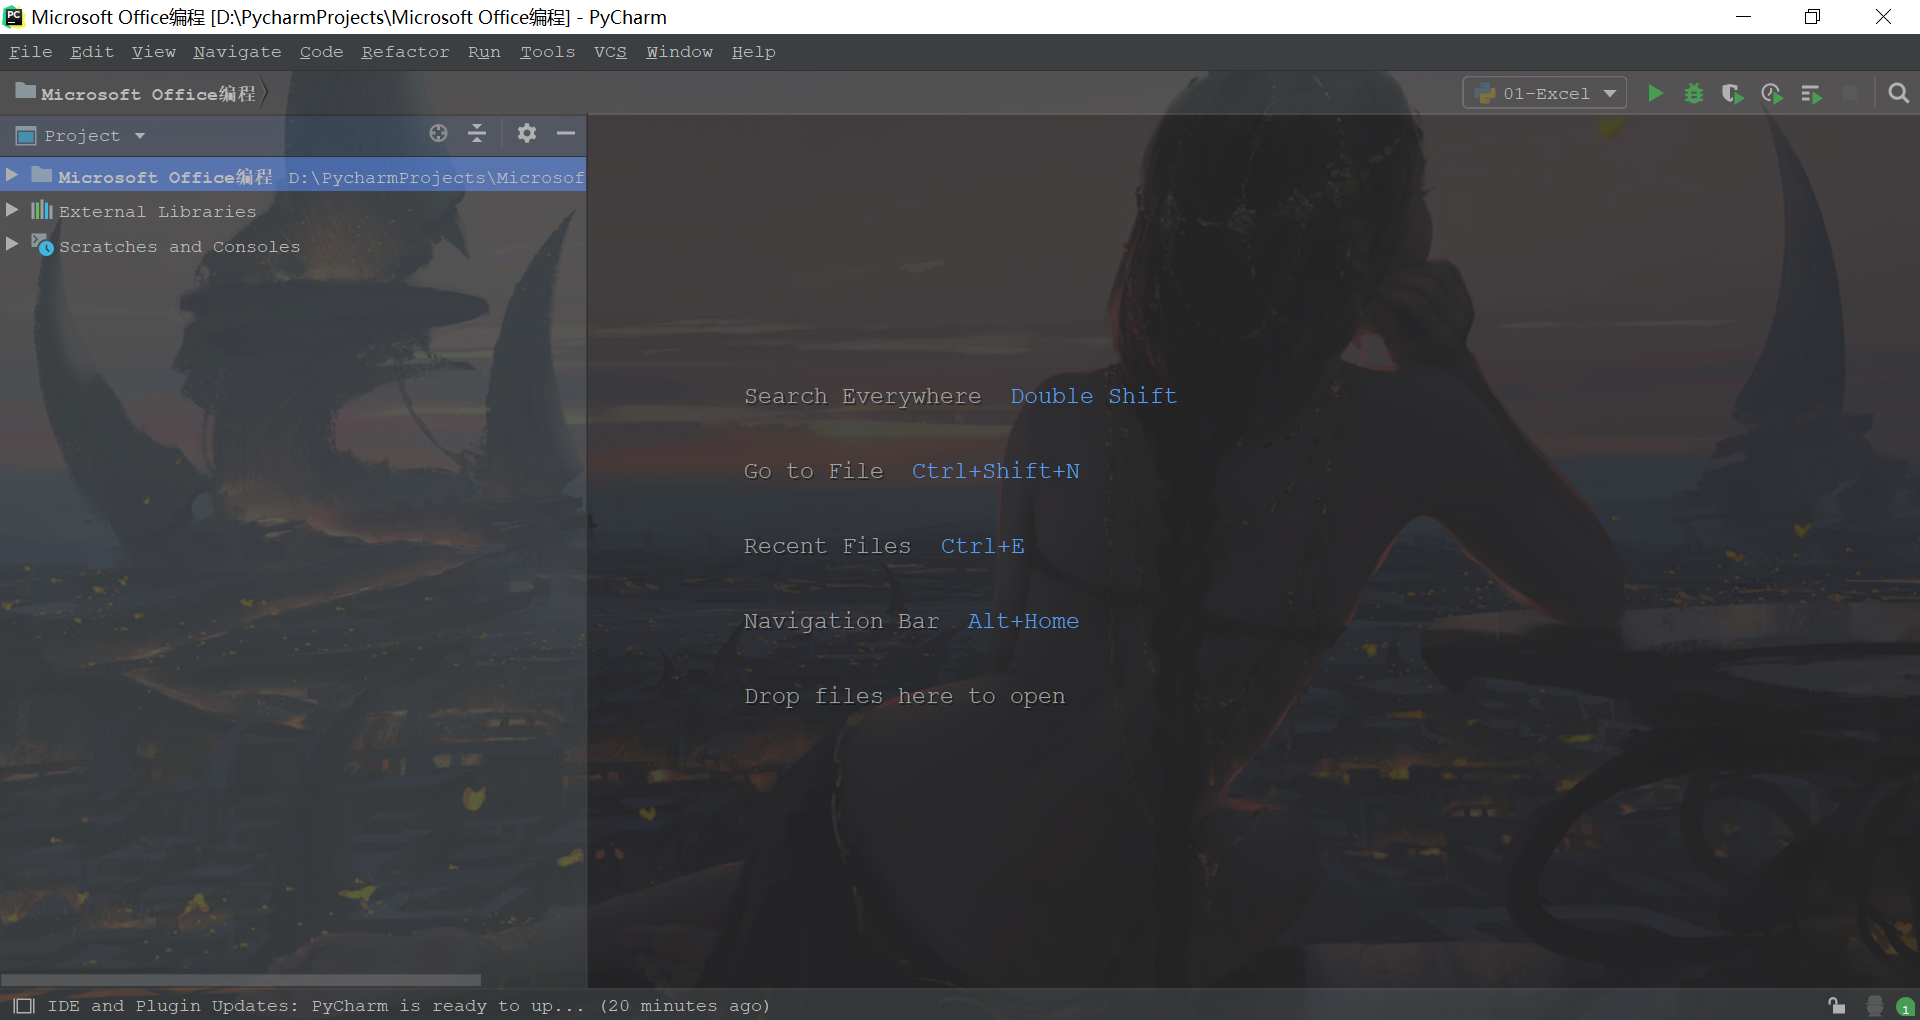This screenshot has width=1920, height=1020.
Task: Click the project path D:\PycharmProjects text
Action: coord(436,177)
